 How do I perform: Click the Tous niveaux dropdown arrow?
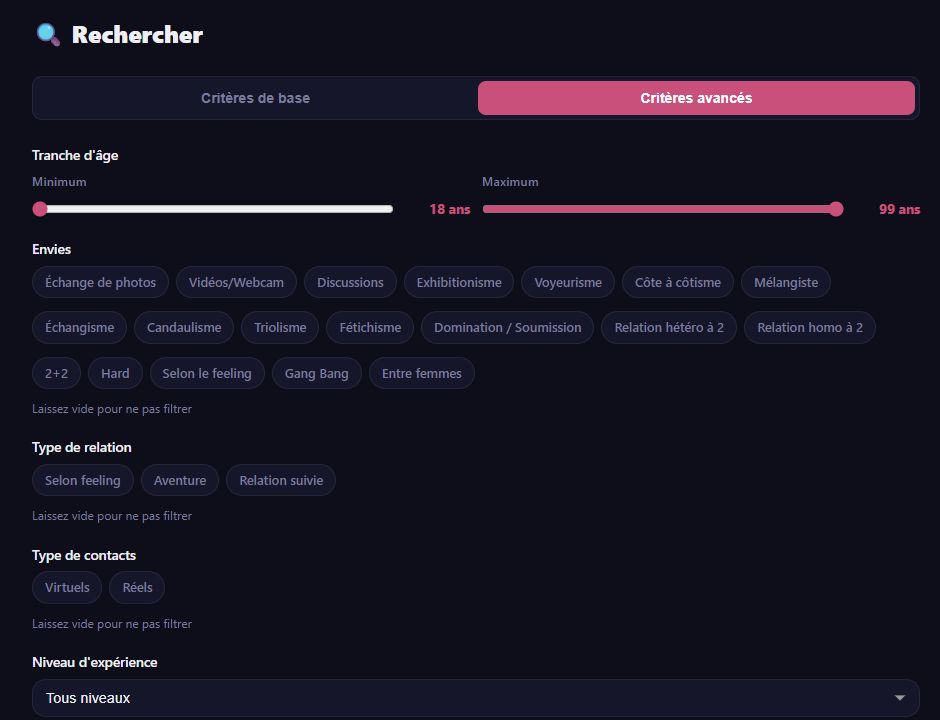point(899,698)
